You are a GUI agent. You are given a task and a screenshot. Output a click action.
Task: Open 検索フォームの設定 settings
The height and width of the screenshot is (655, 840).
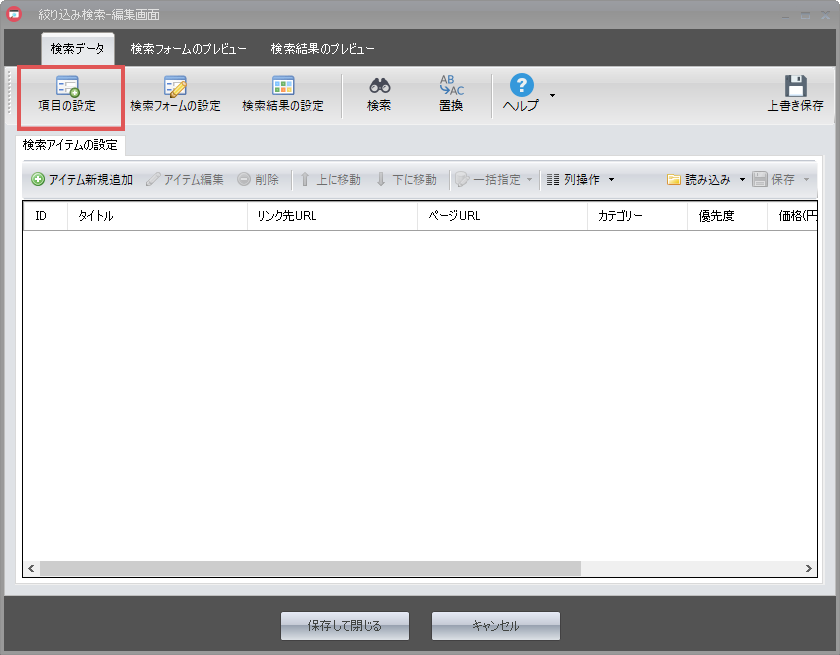[x=175, y=95]
